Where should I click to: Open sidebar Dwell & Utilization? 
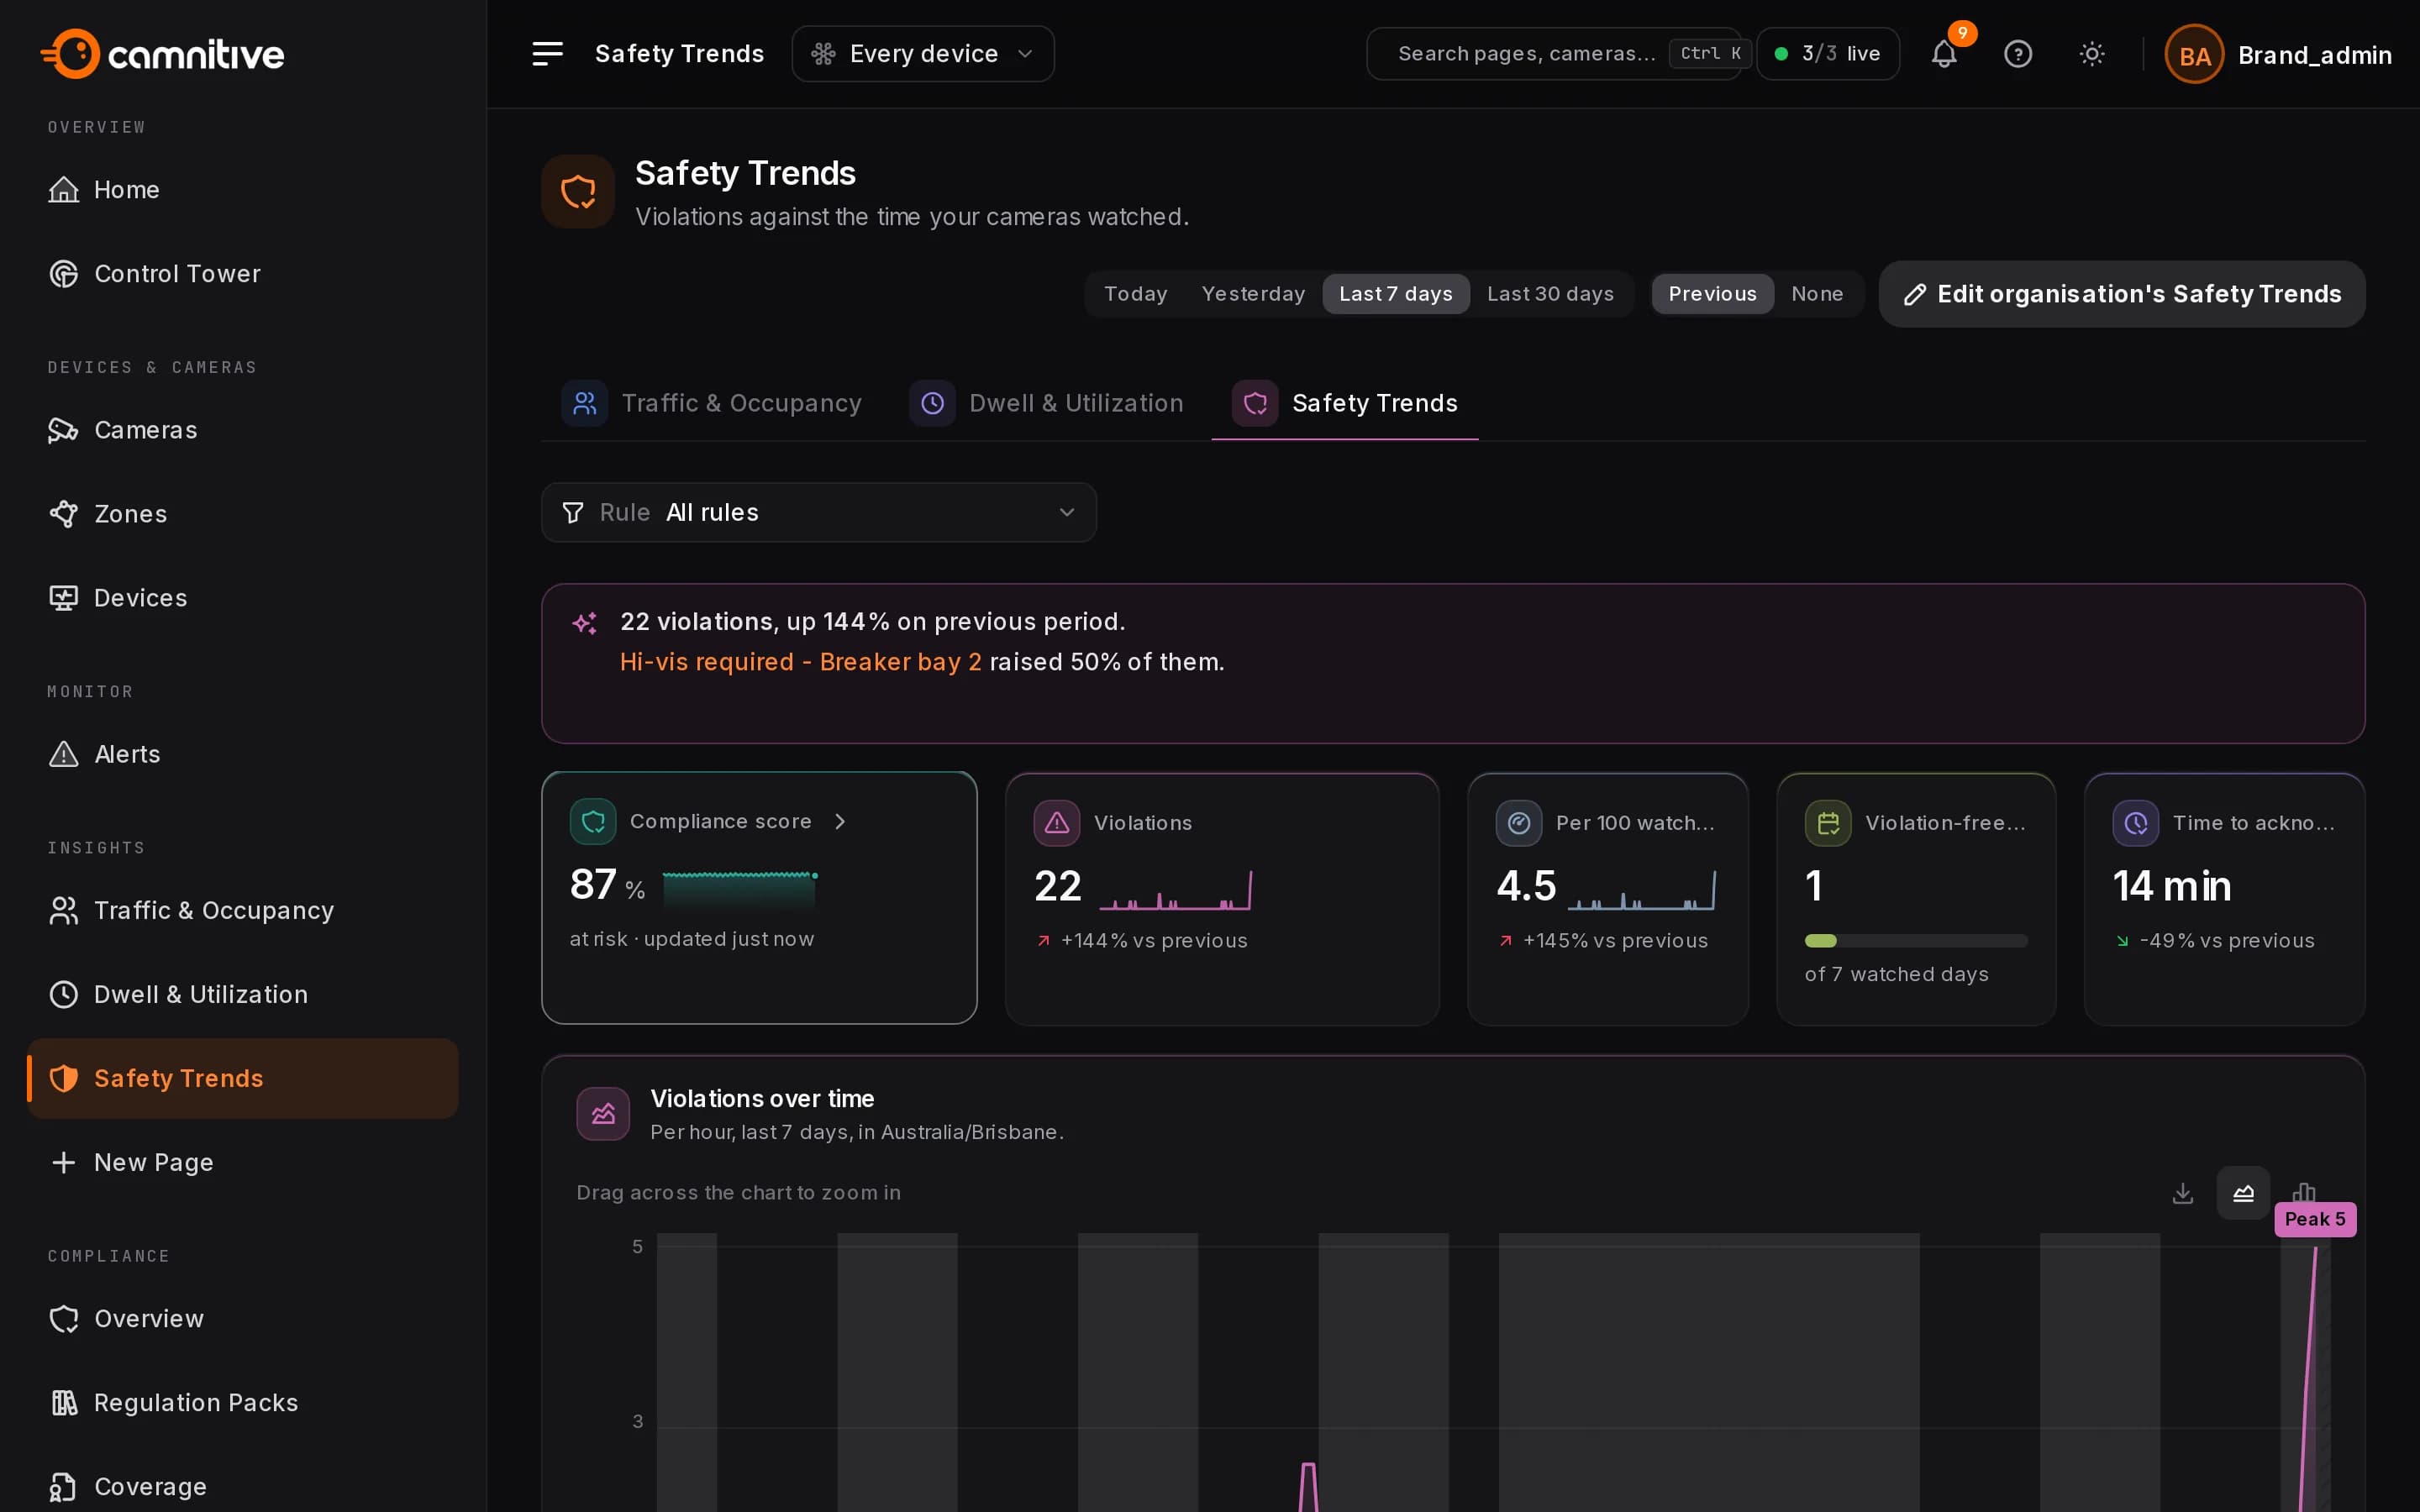242,994
